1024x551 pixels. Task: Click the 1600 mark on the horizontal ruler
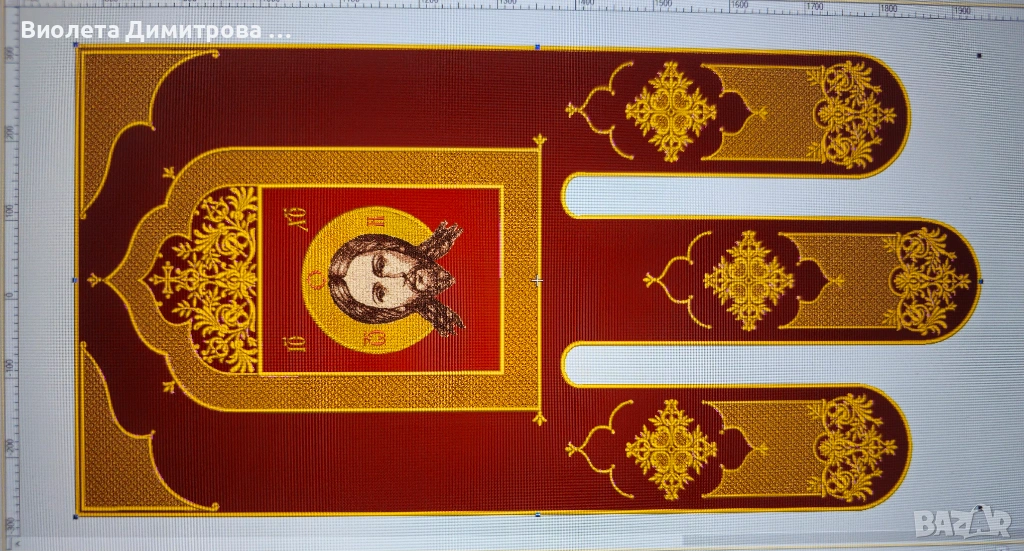tap(740, 6)
